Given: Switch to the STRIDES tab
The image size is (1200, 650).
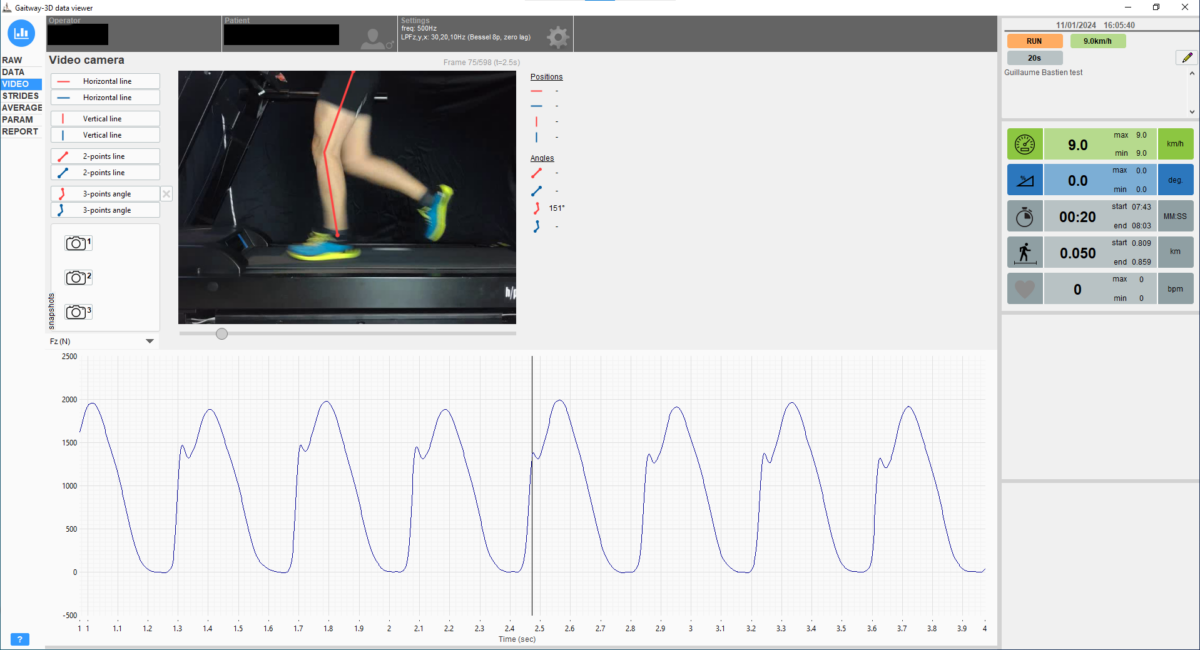Looking at the screenshot, I should click(21, 96).
